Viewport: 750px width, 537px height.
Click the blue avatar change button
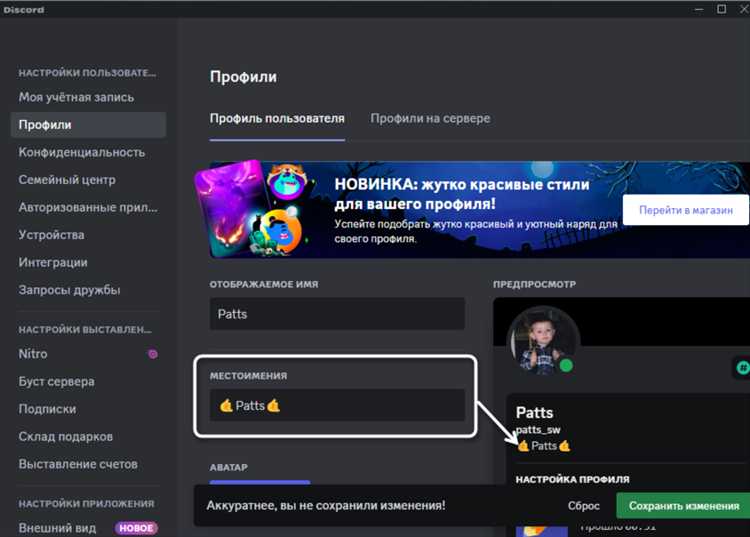coord(260,482)
